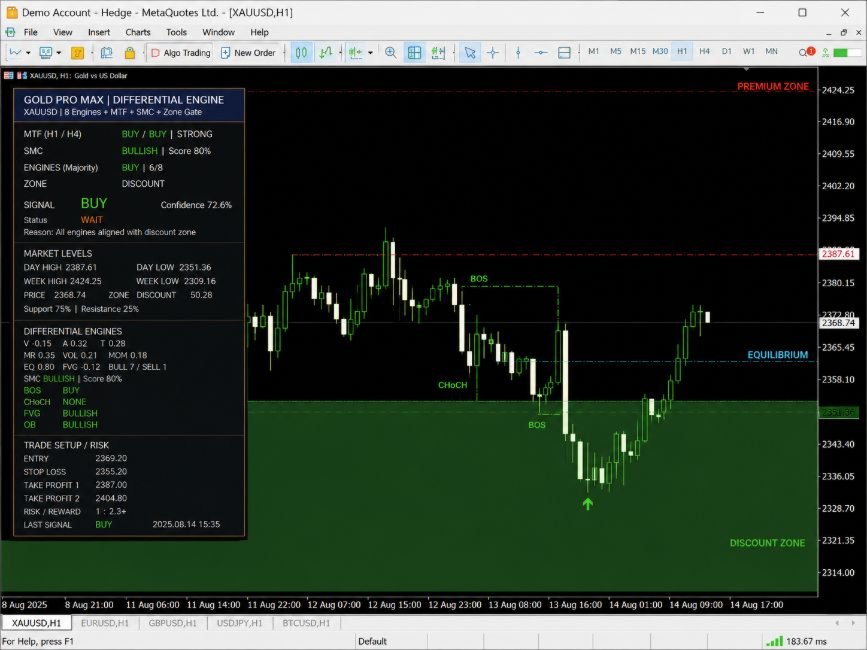
Task: Click the Confidence 72.6% text
Action: 196,205
